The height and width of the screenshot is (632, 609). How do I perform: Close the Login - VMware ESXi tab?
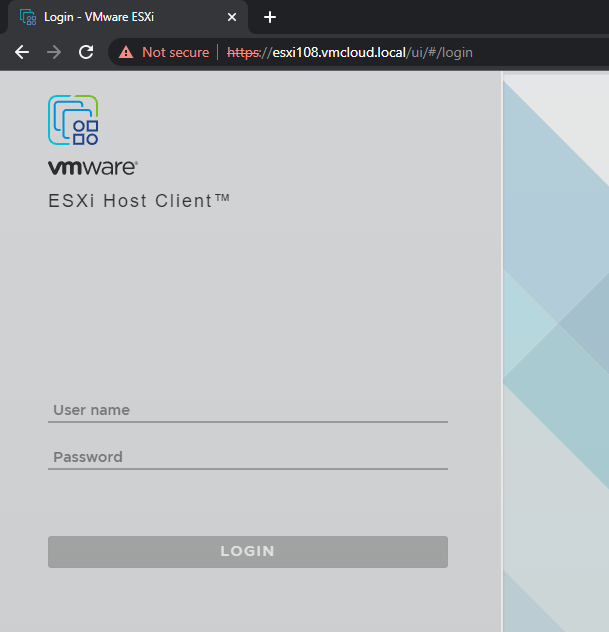[x=232, y=17]
